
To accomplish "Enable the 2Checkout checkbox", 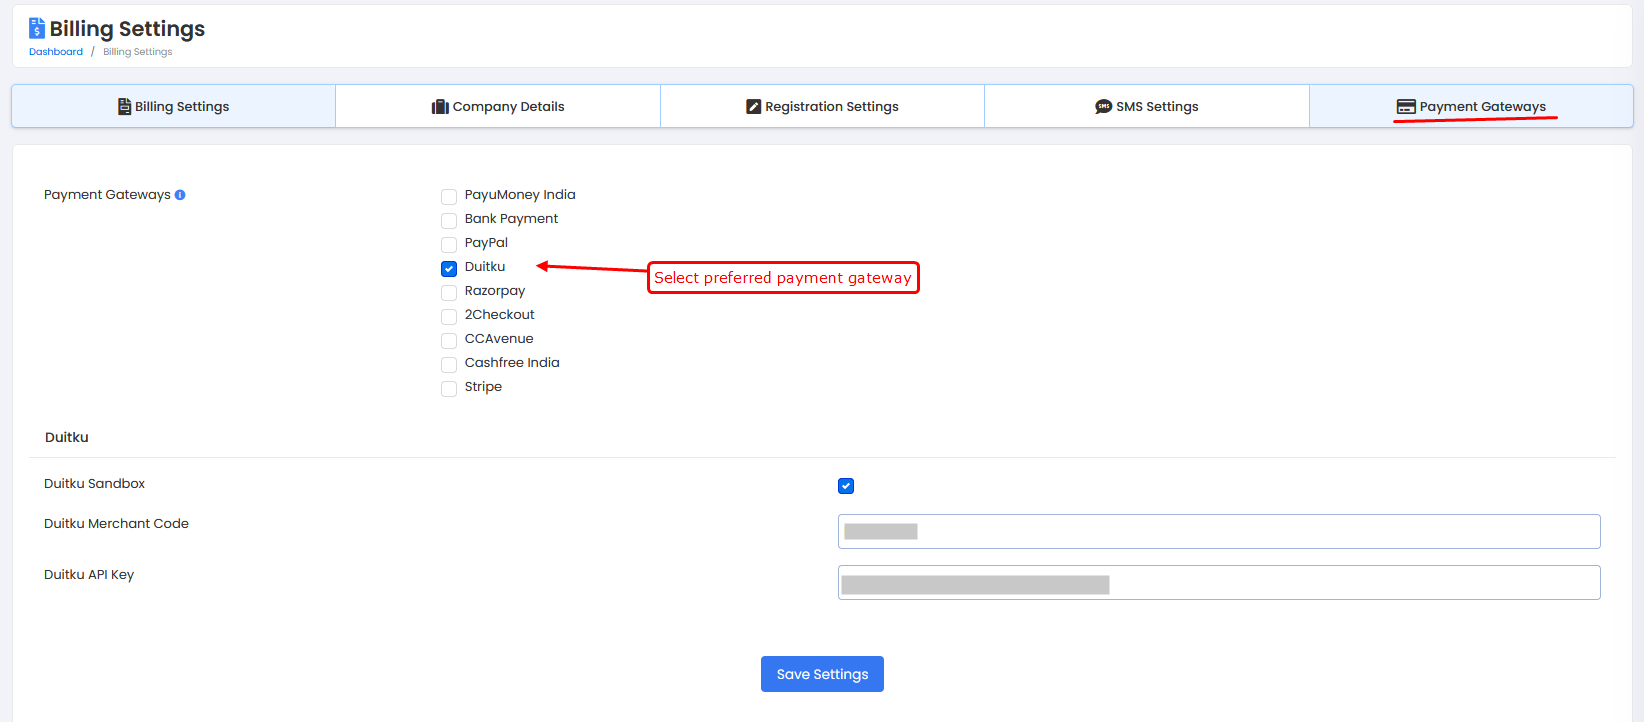I will point(449,317).
